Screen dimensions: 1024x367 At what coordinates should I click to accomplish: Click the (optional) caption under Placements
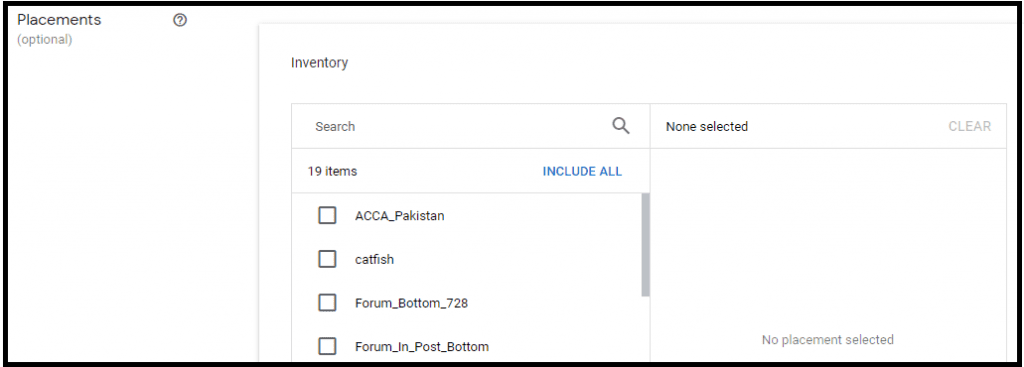pyautogui.click(x=44, y=39)
